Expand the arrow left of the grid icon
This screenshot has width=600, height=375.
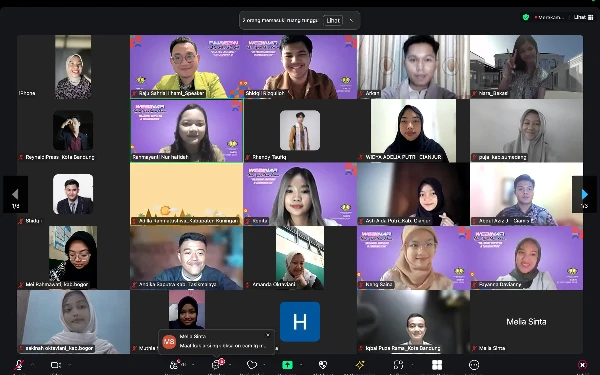(x=412, y=365)
